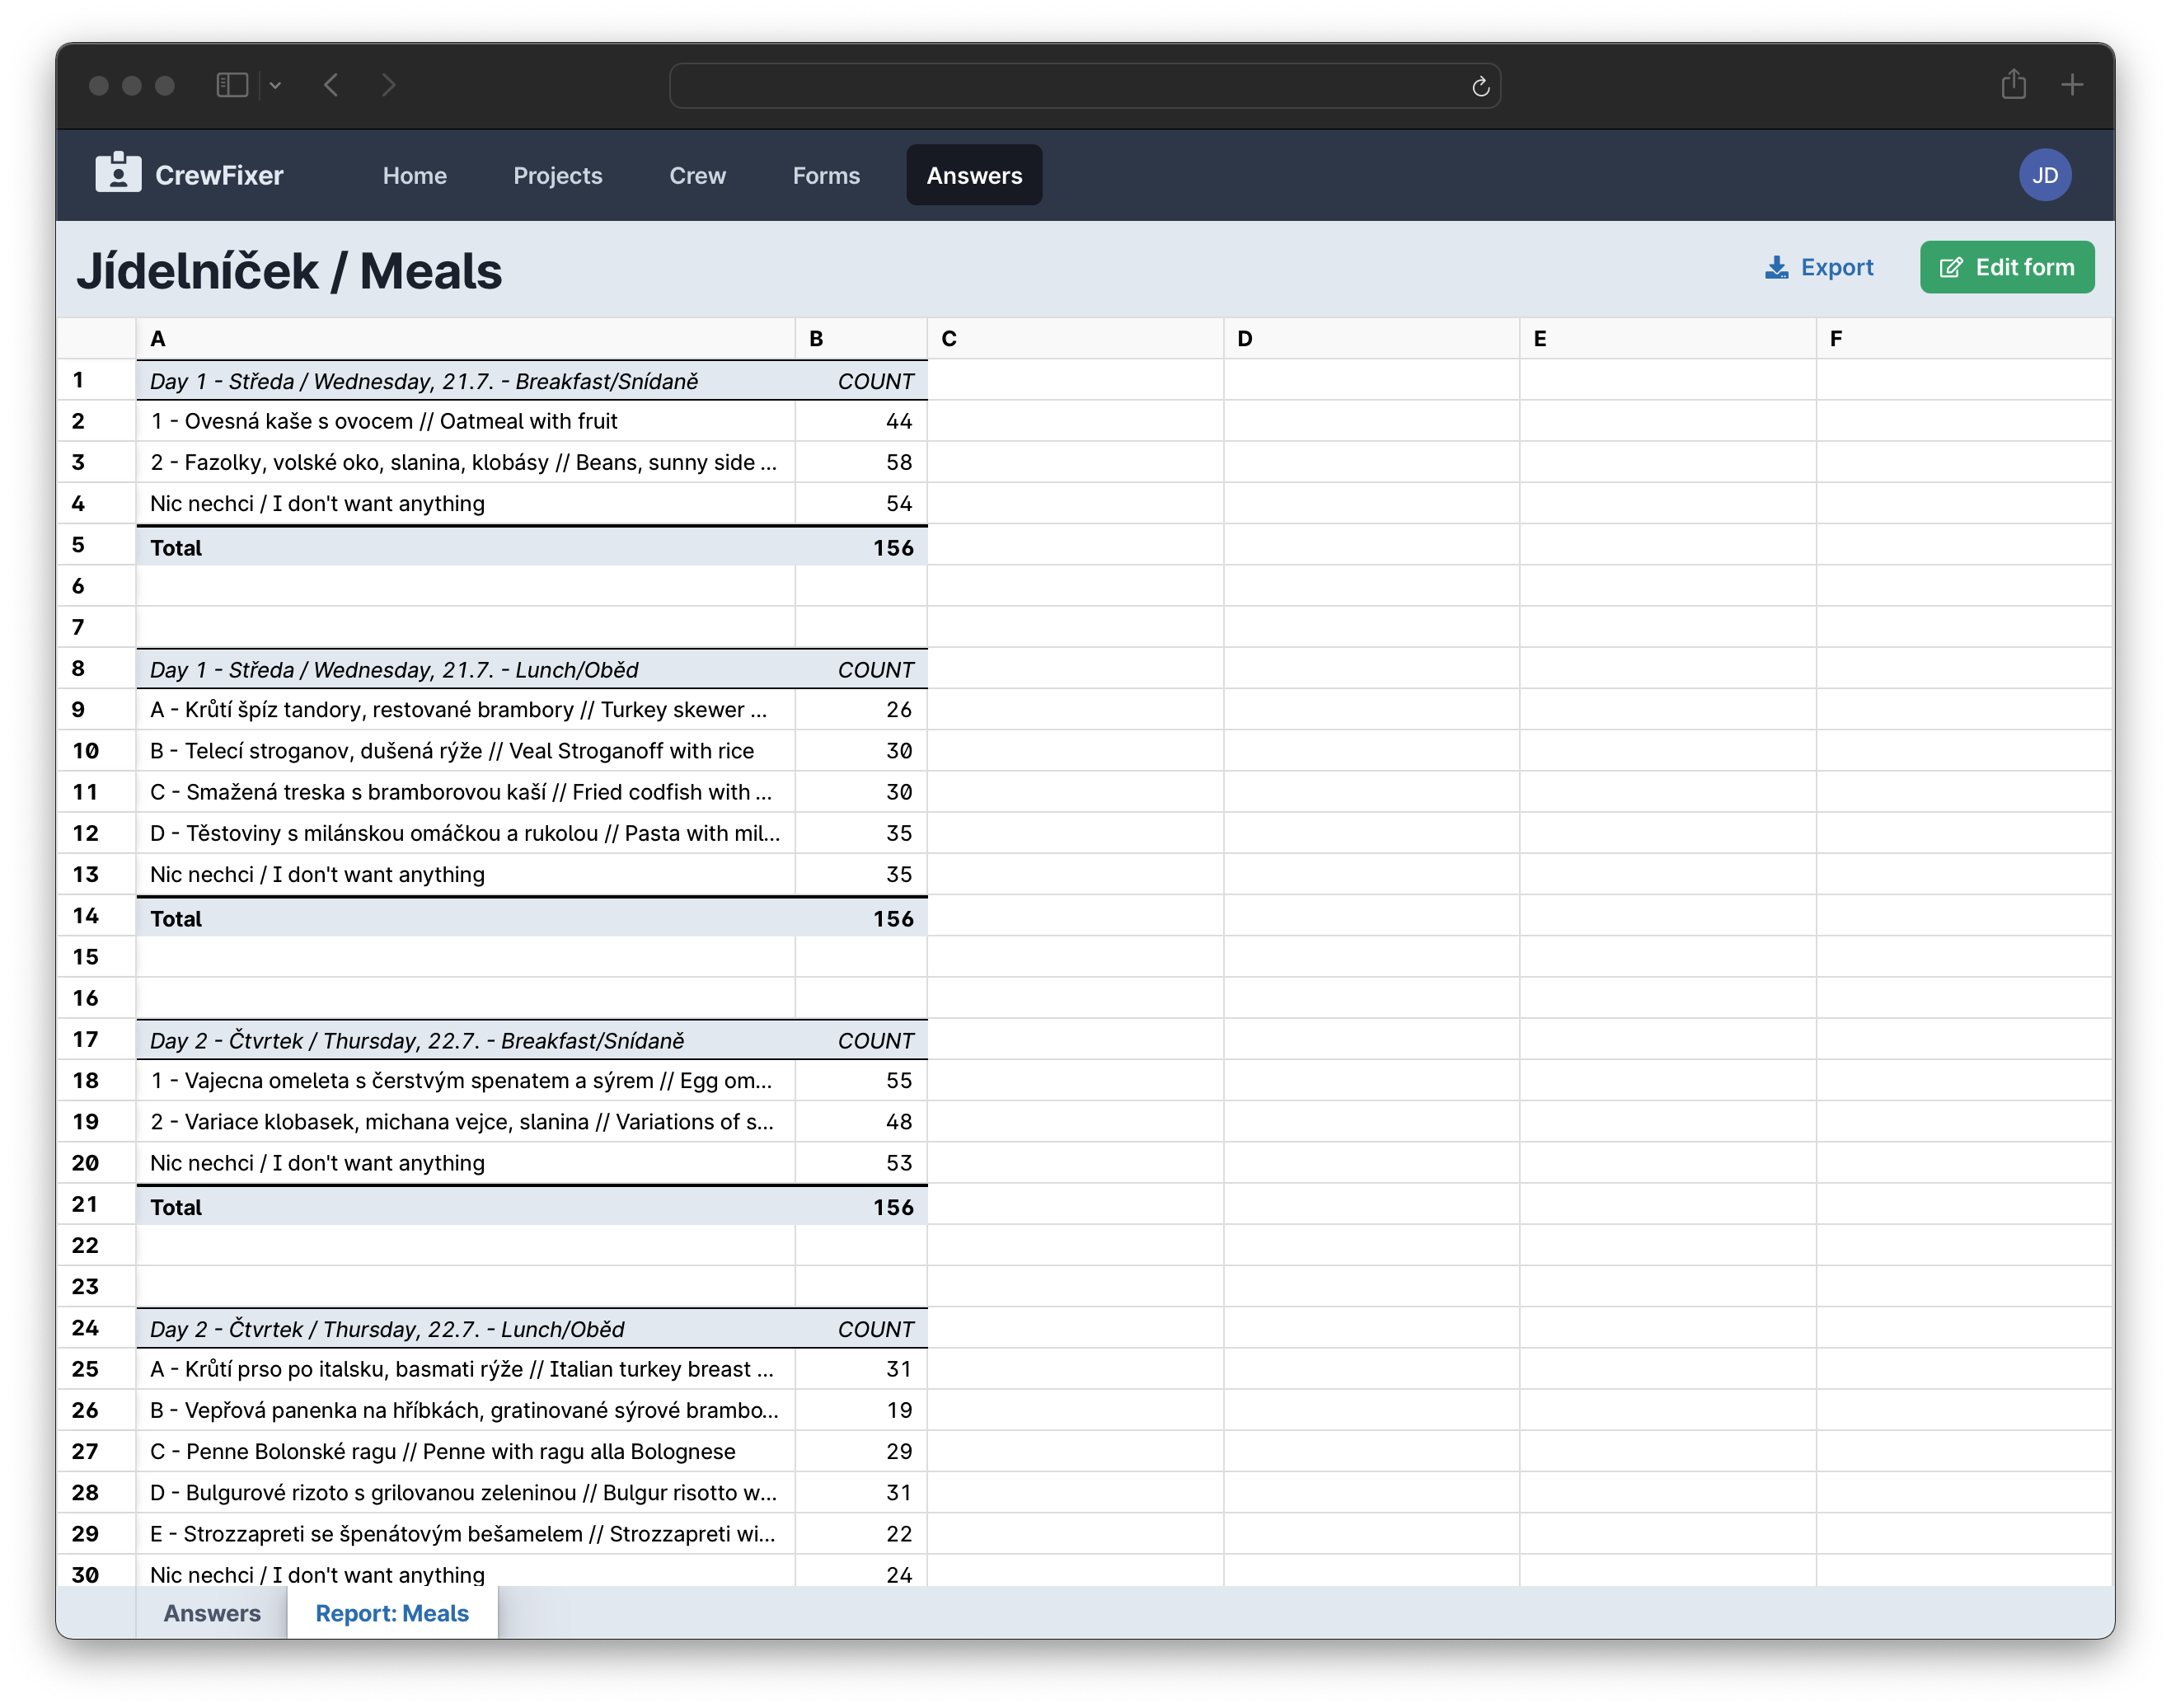Open a new tab with plus icon
Image resolution: width=2171 pixels, height=1708 pixels.
(x=2072, y=85)
